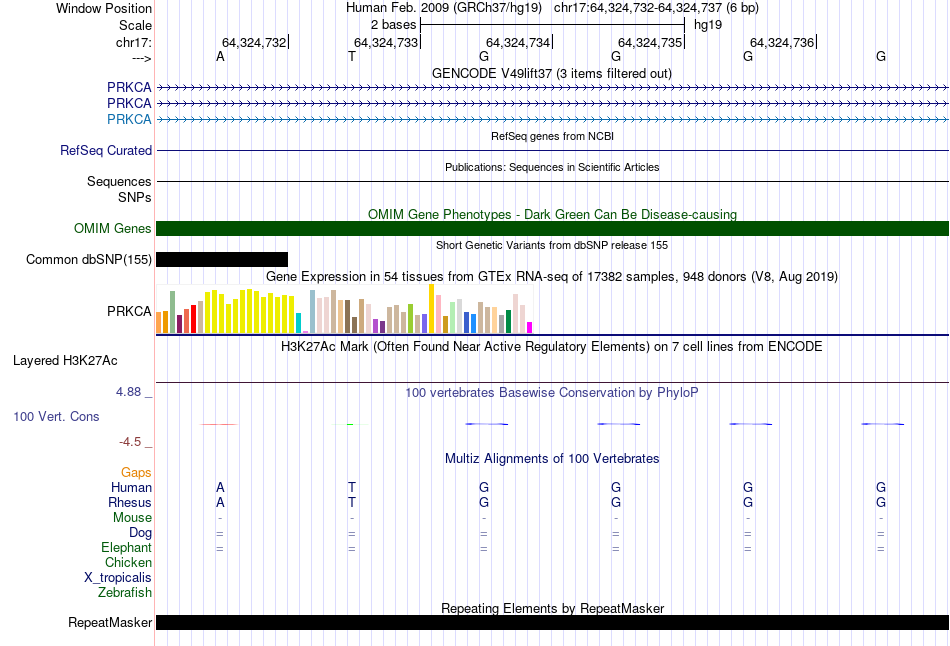Click the Human alignment row label

point(131,487)
